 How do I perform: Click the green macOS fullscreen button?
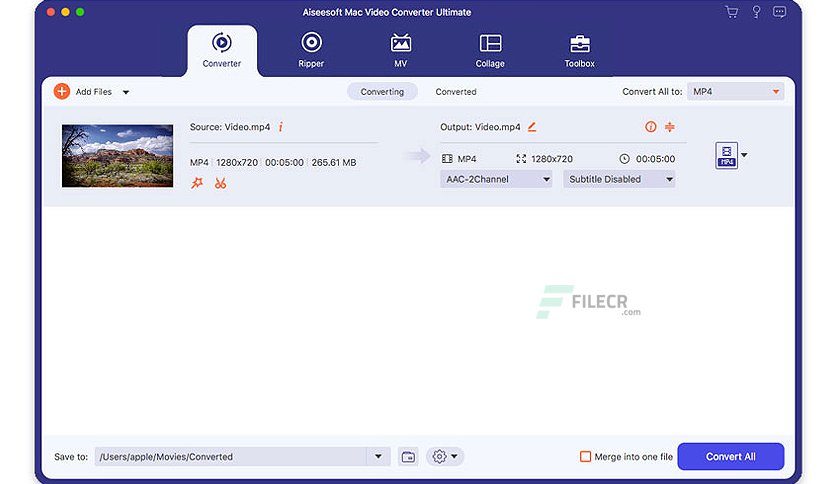pyautogui.click(x=80, y=12)
